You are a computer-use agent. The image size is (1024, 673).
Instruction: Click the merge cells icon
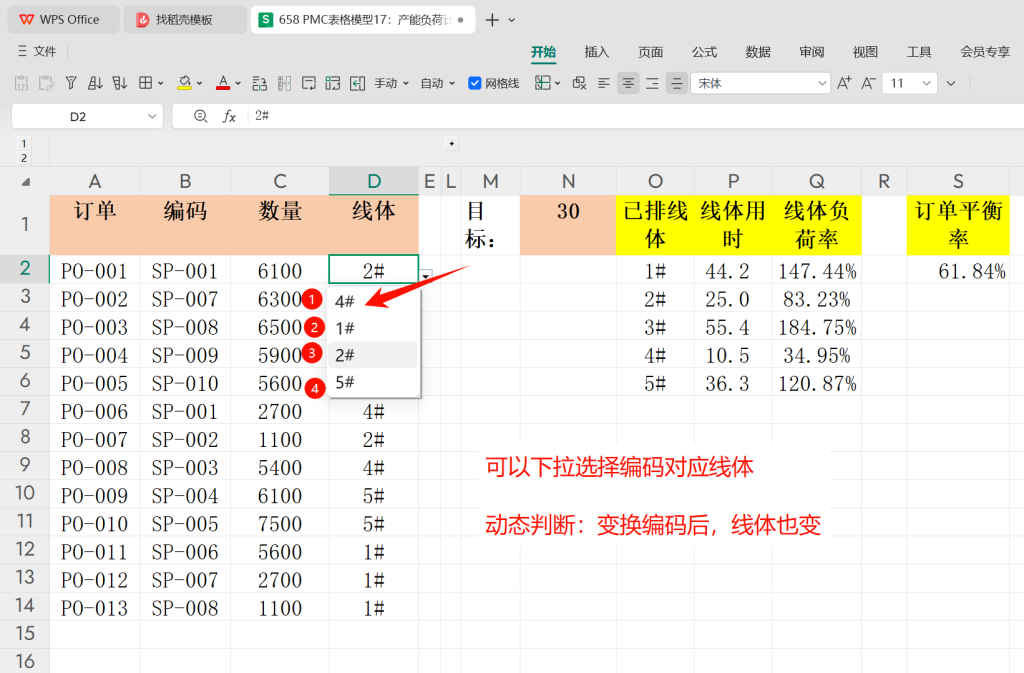[x=333, y=83]
